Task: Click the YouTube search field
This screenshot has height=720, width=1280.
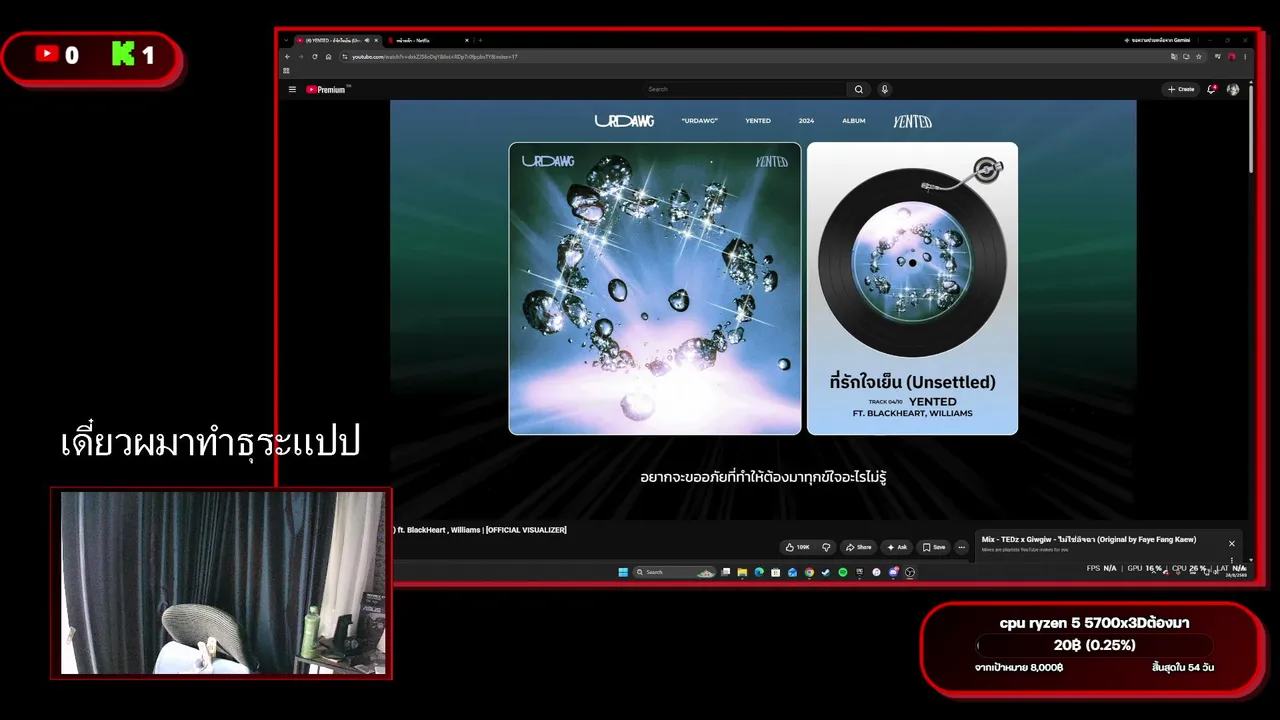Action: pos(745,89)
